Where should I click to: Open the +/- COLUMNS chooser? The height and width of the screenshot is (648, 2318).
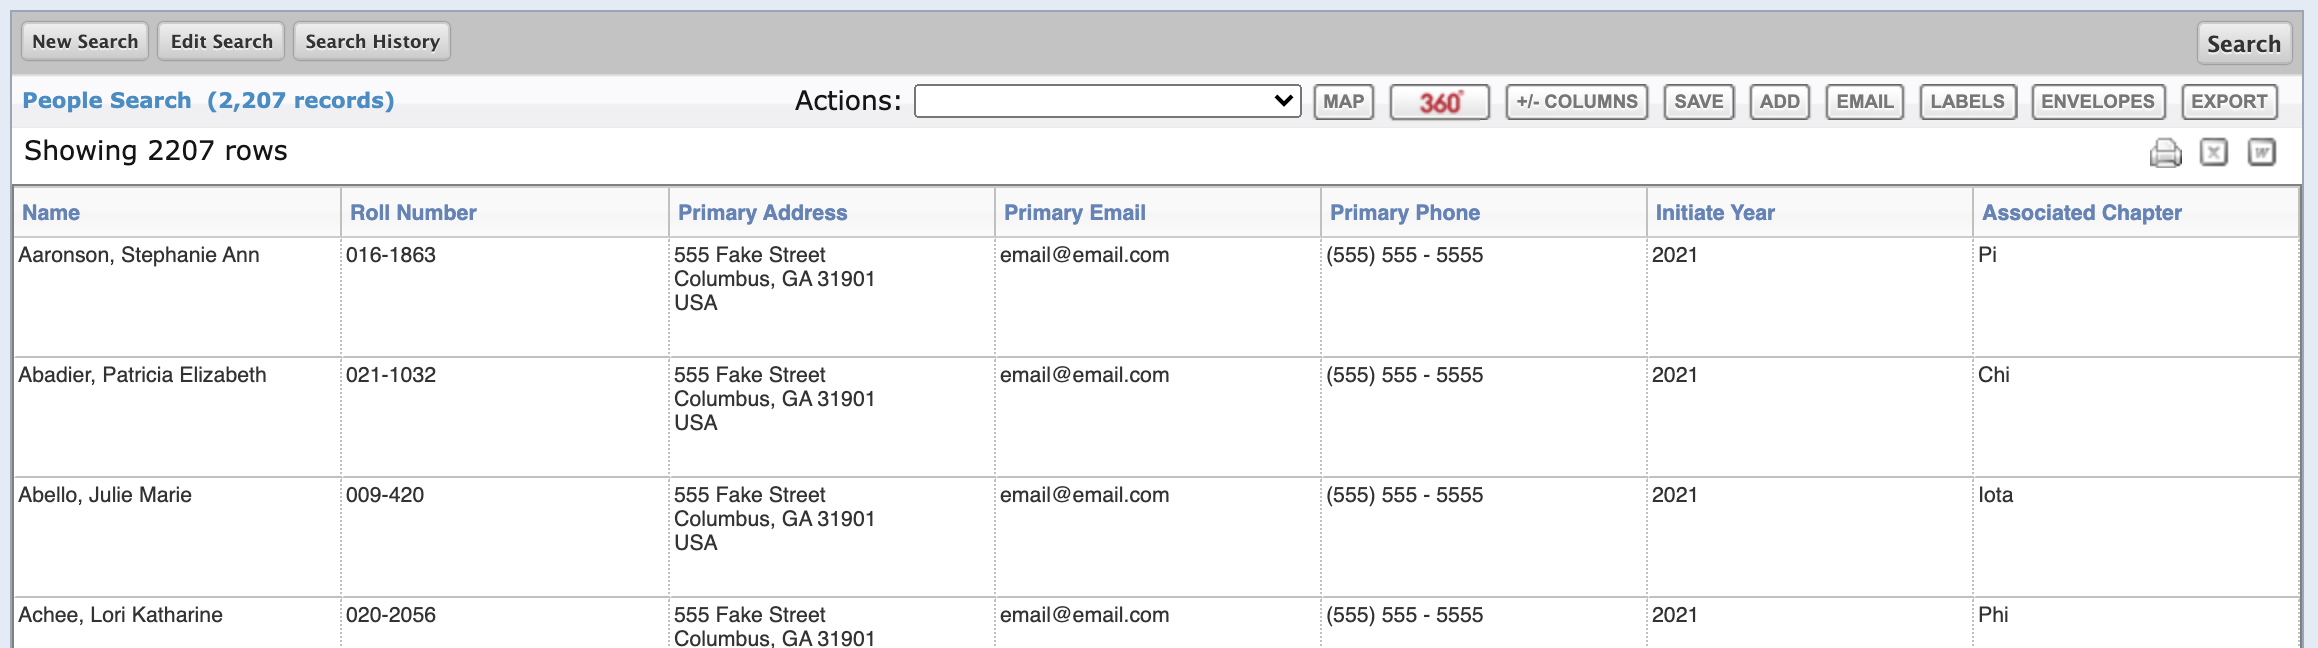[x=1577, y=102]
